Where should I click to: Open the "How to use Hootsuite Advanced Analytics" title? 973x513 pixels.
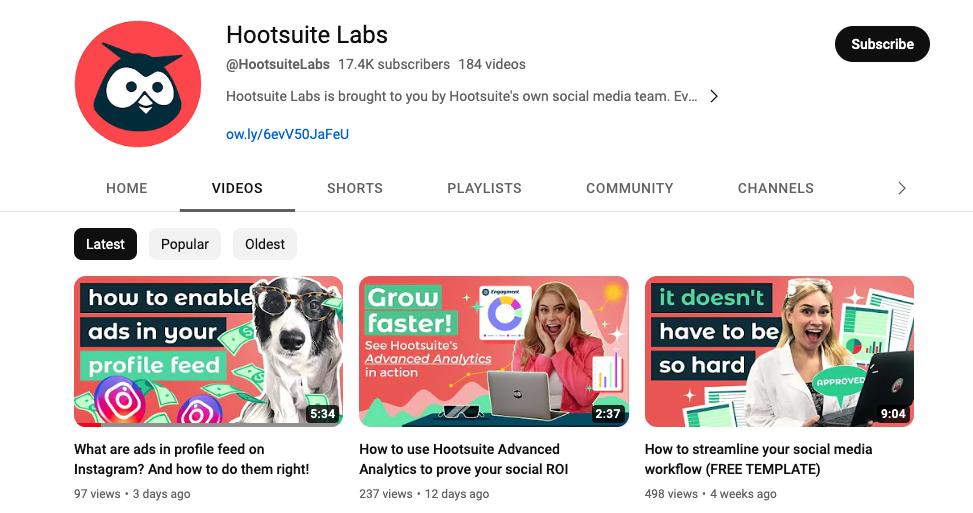[x=465, y=459]
